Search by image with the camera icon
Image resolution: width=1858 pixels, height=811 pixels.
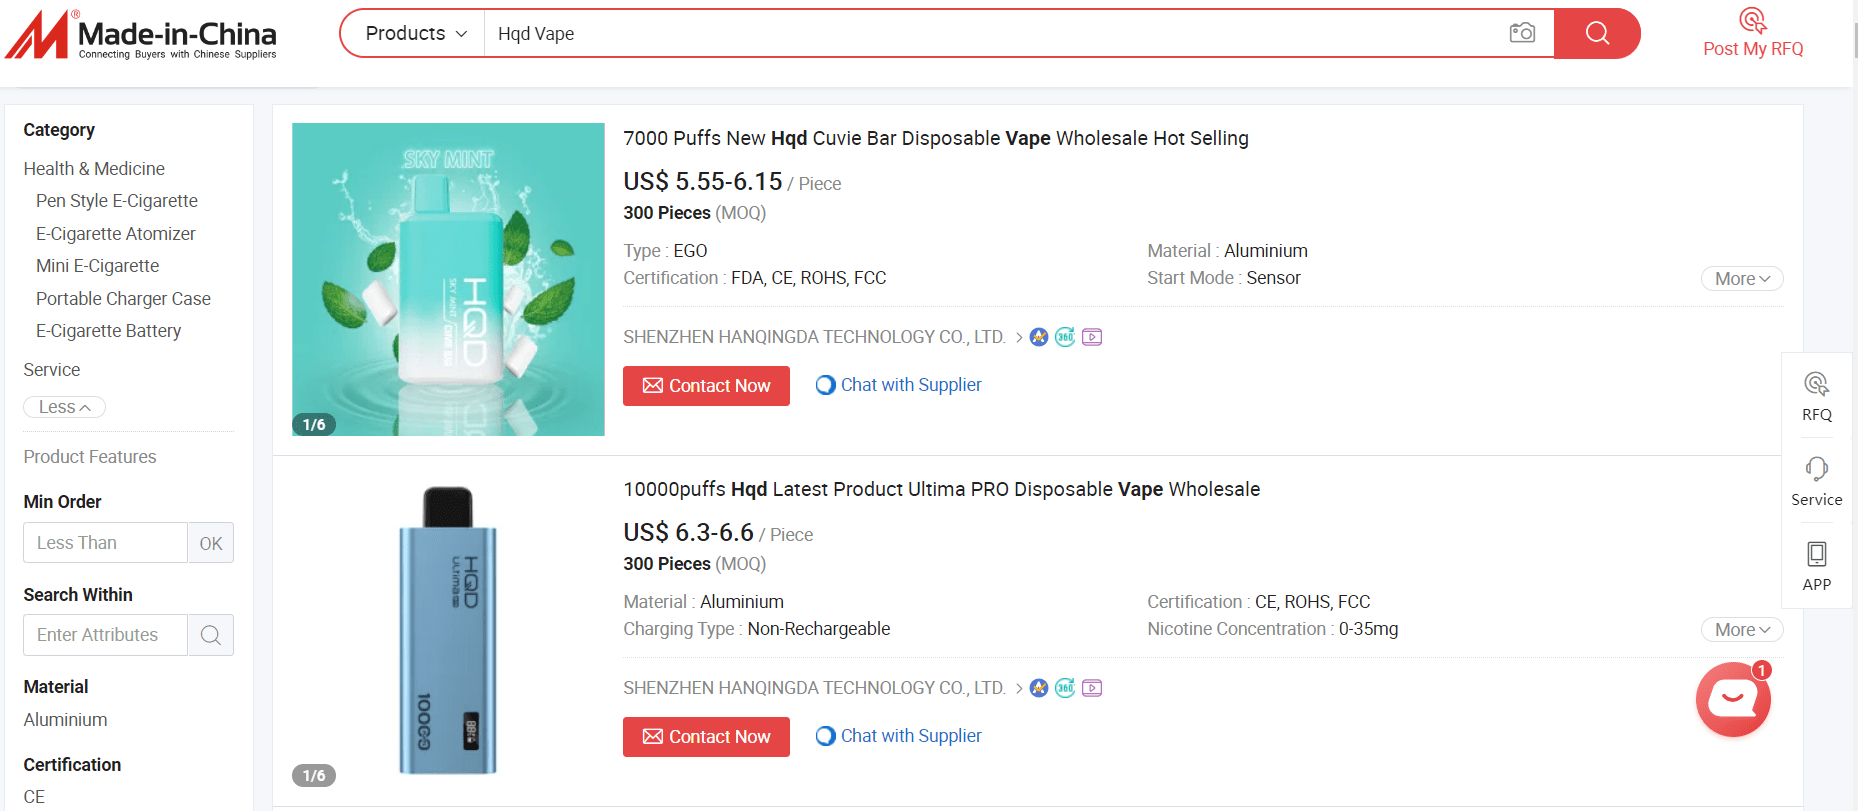pyautogui.click(x=1522, y=33)
